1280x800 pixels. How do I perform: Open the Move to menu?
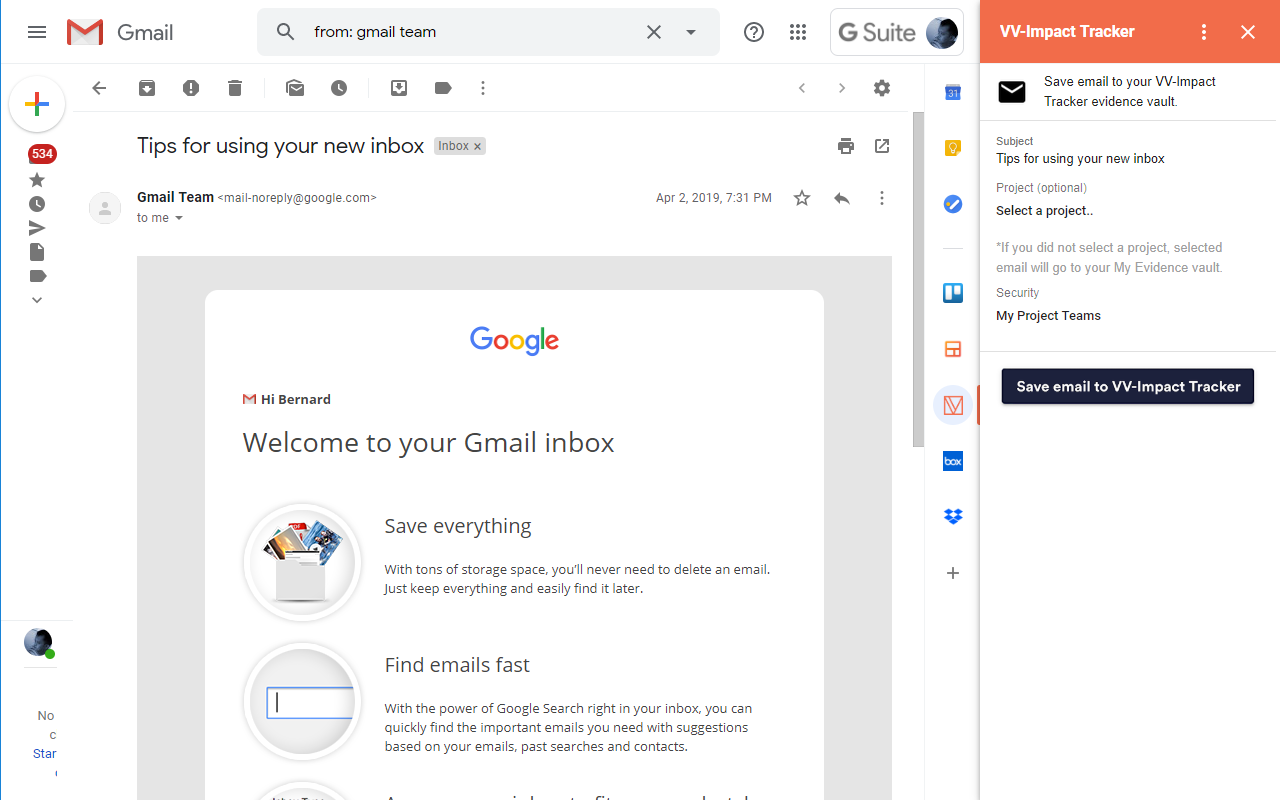tap(399, 88)
